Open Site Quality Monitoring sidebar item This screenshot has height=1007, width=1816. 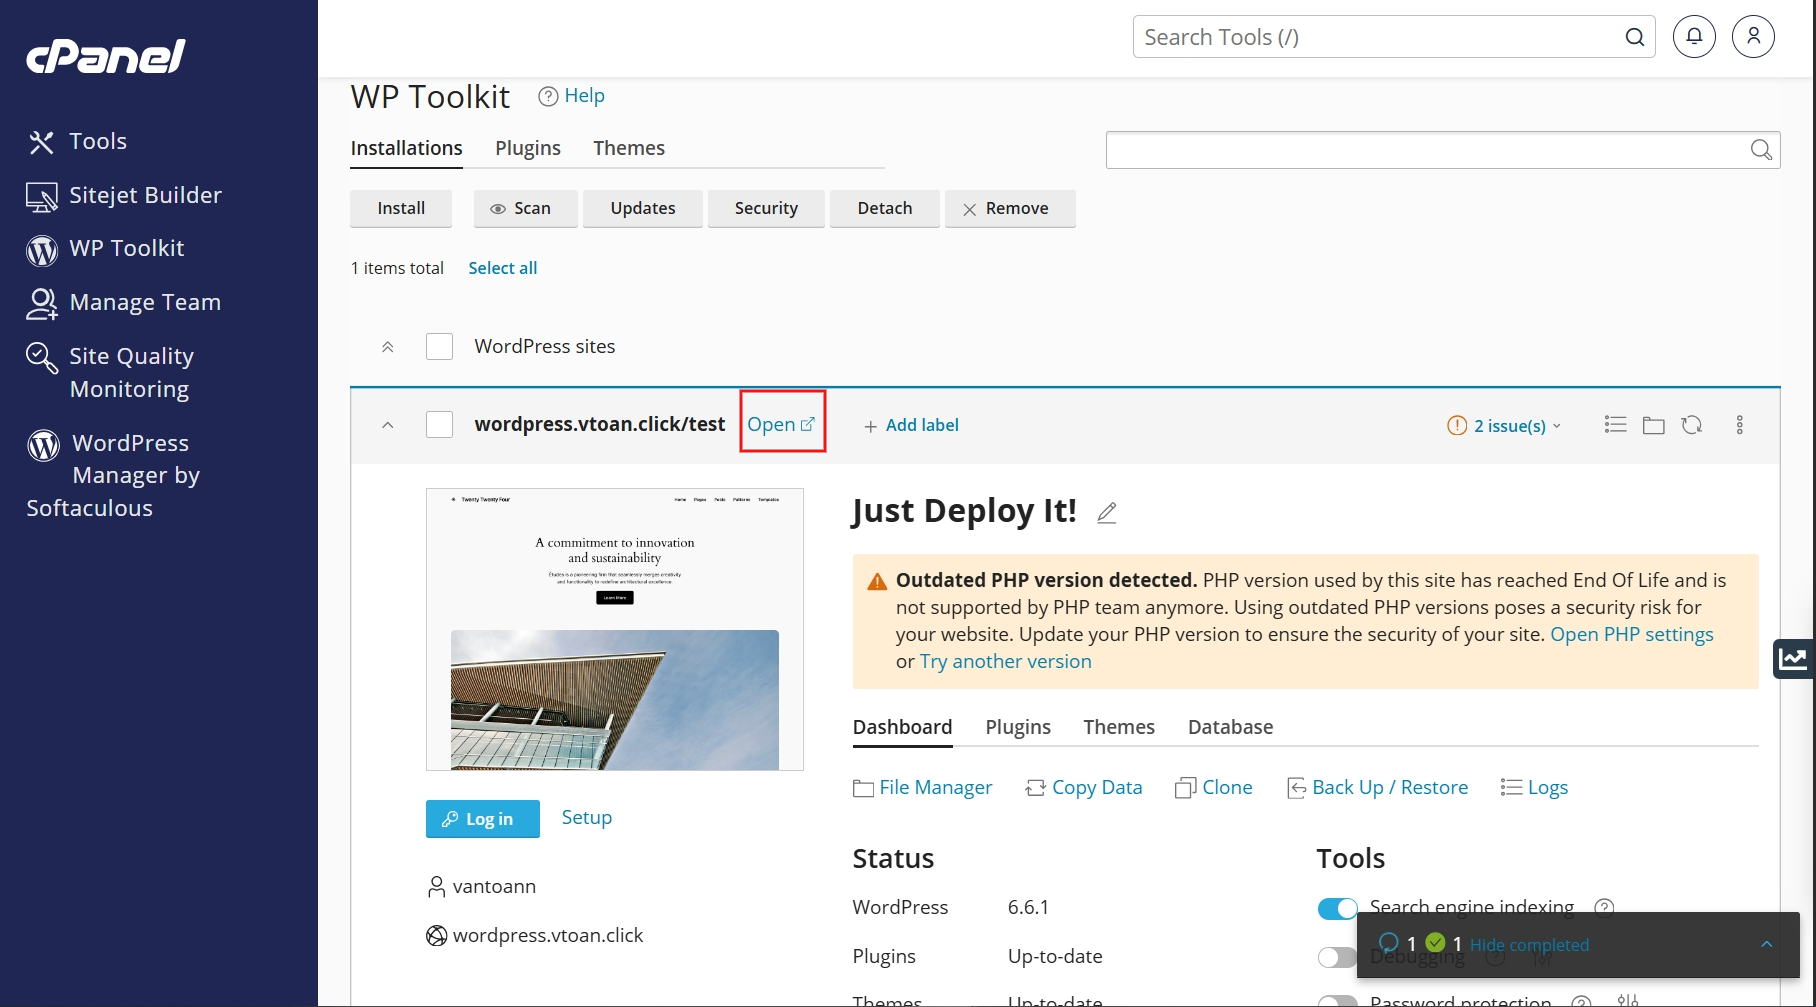click(x=110, y=372)
